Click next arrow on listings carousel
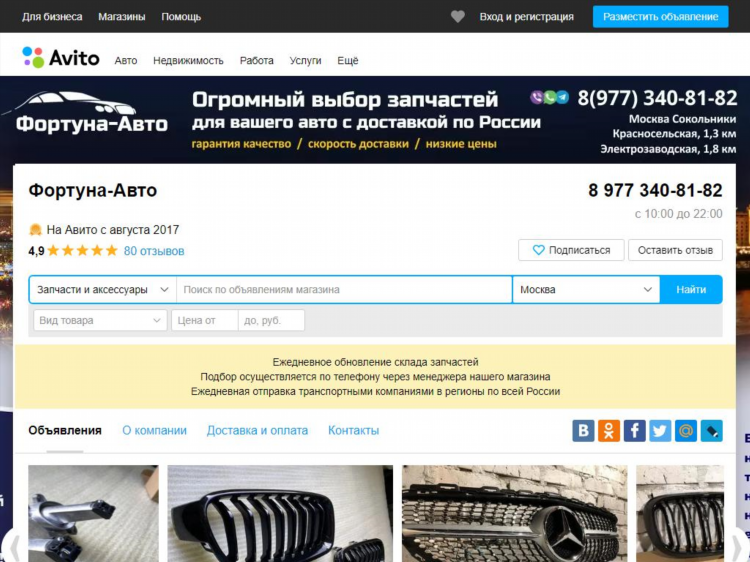This screenshot has width=750, height=562. (739, 545)
